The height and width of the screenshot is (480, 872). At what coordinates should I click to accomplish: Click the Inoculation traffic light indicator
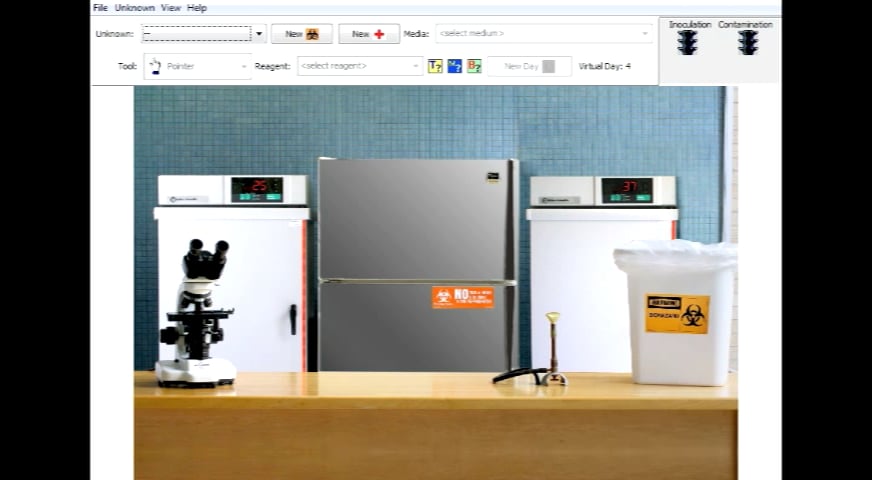[x=687, y=42]
